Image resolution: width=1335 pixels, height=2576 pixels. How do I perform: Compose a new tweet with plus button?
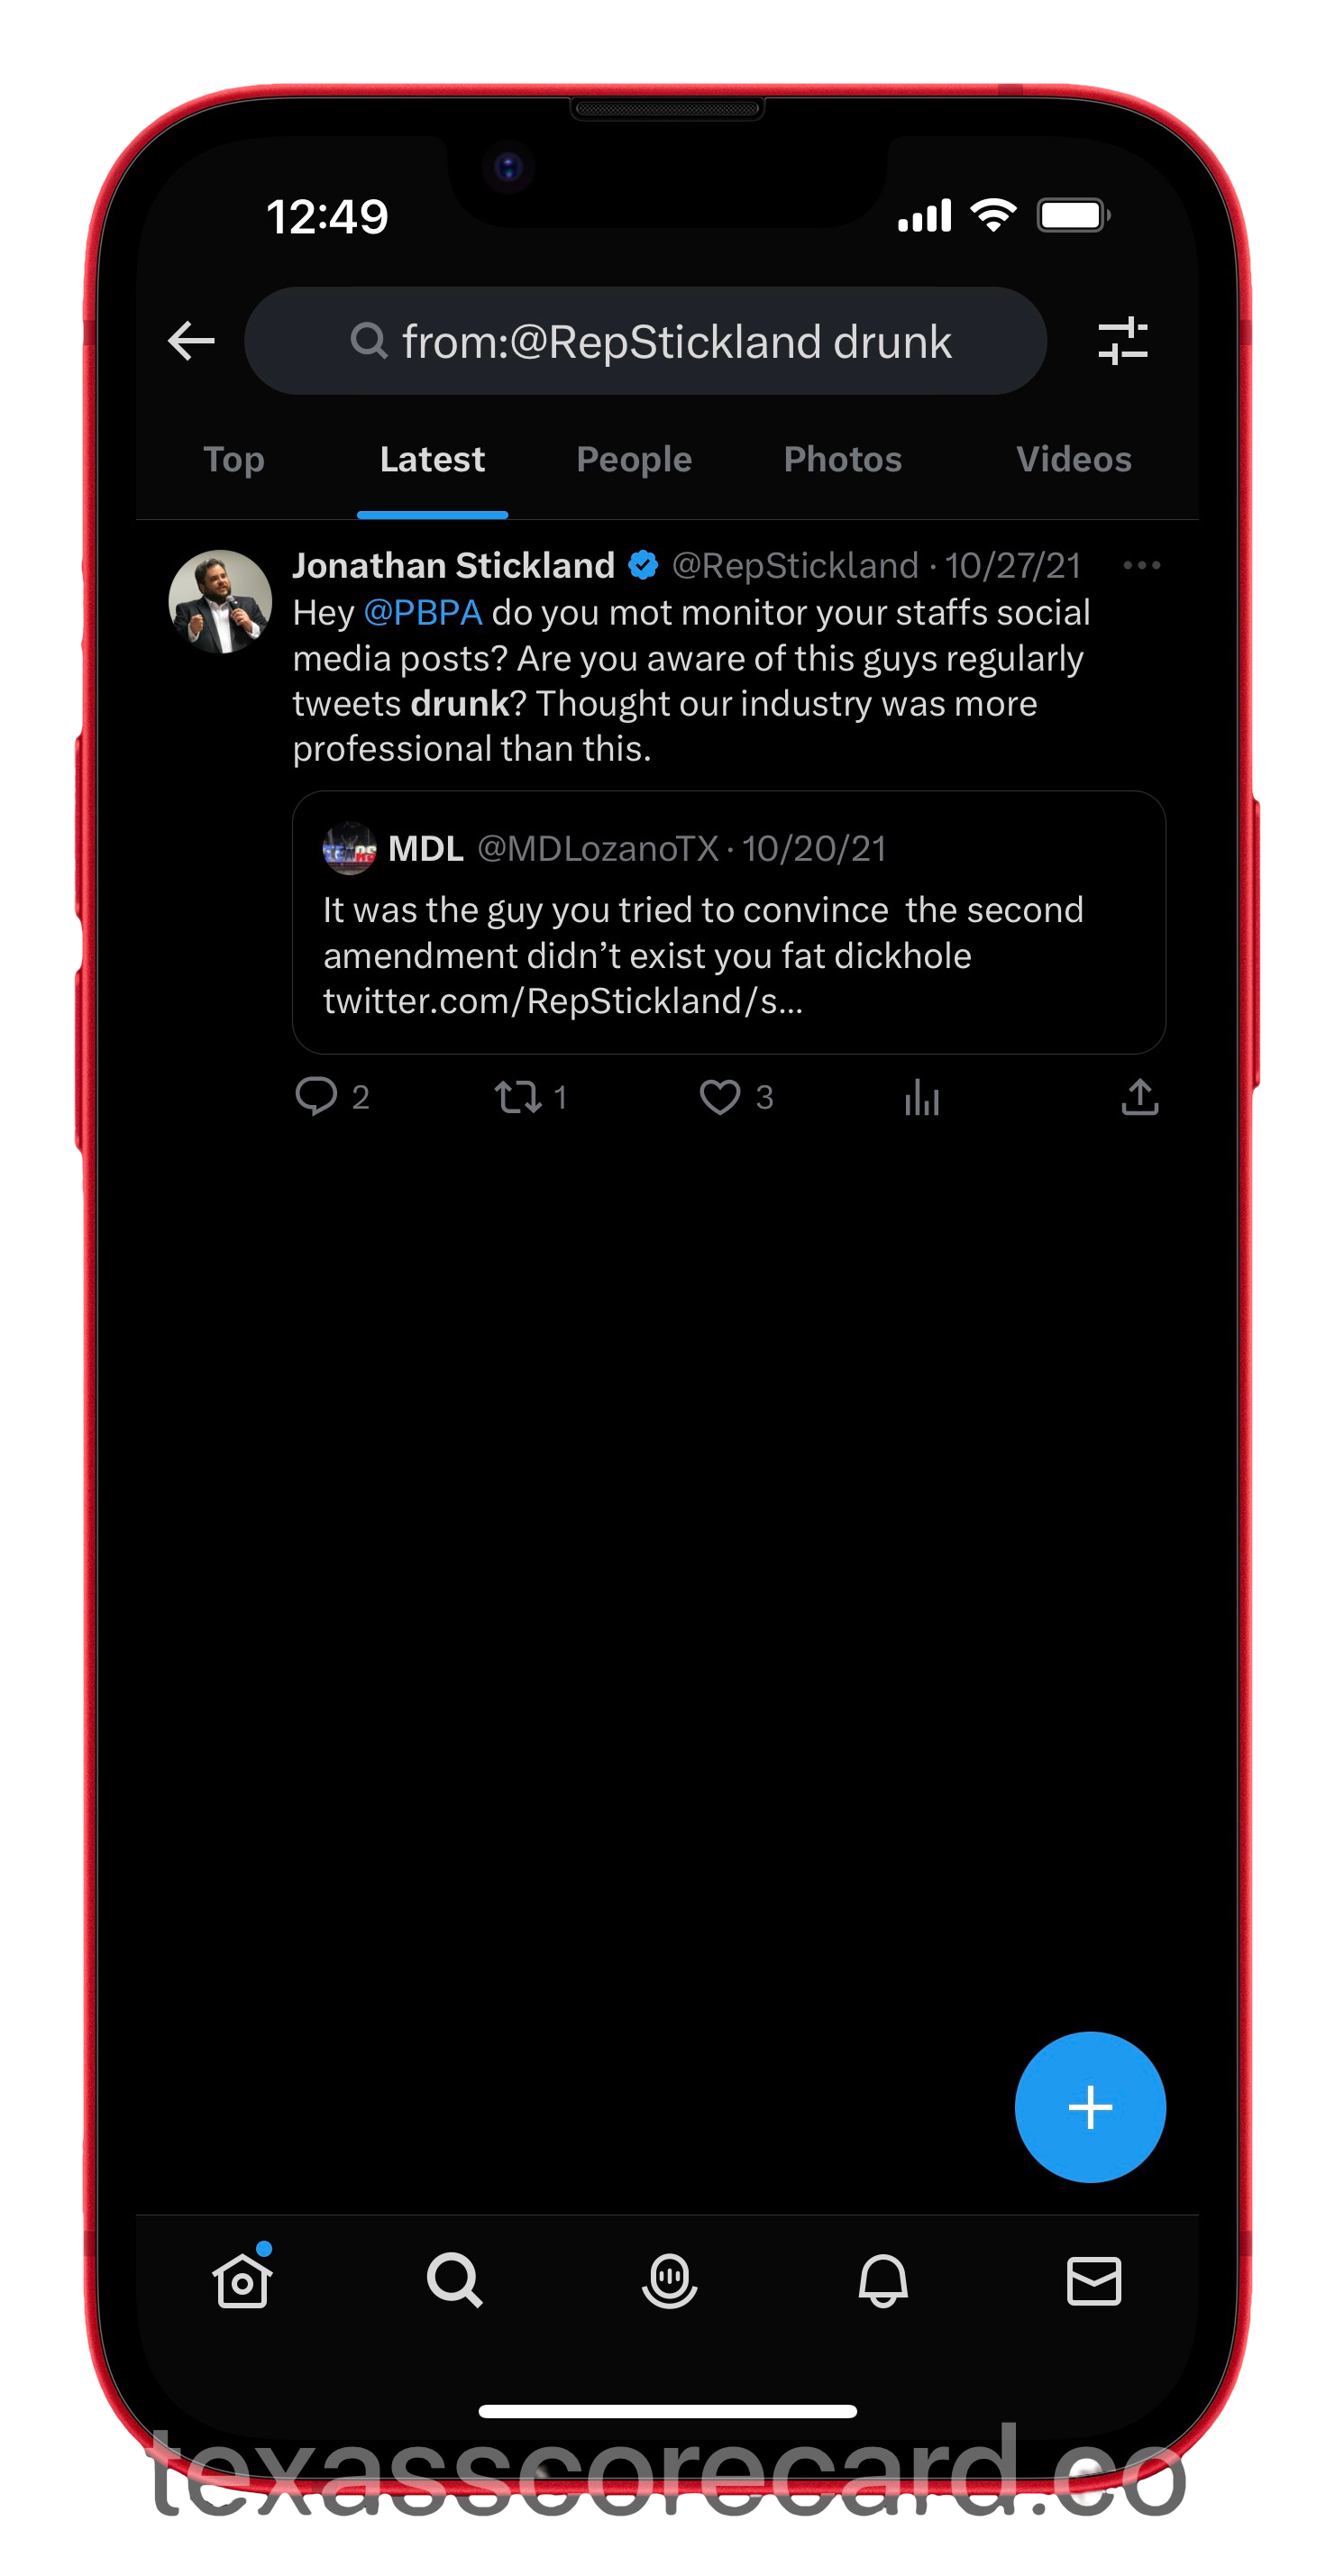(x=1090, y=2106)
